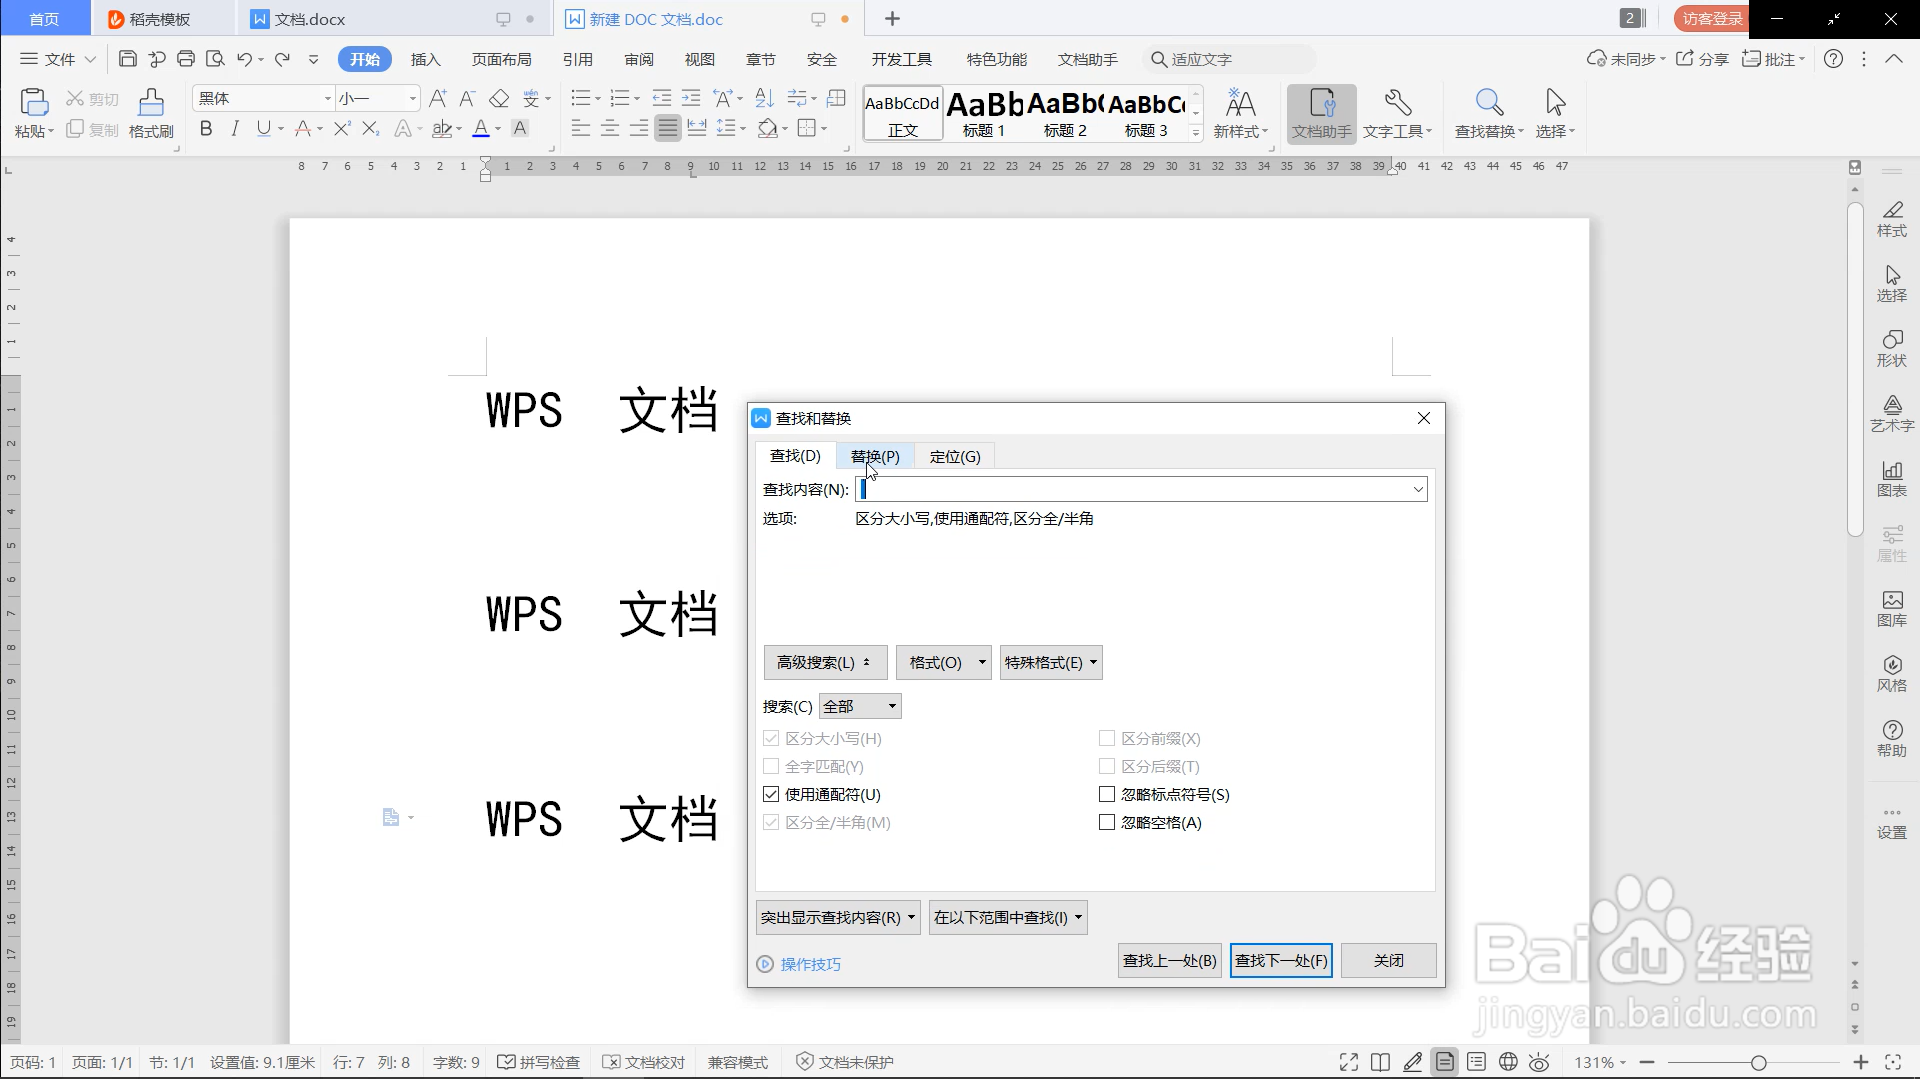The height and width of the screenshot is (1079, 1920).
Task: Run 拼写检查 from the status bar
Action: tap(538, 1062)
